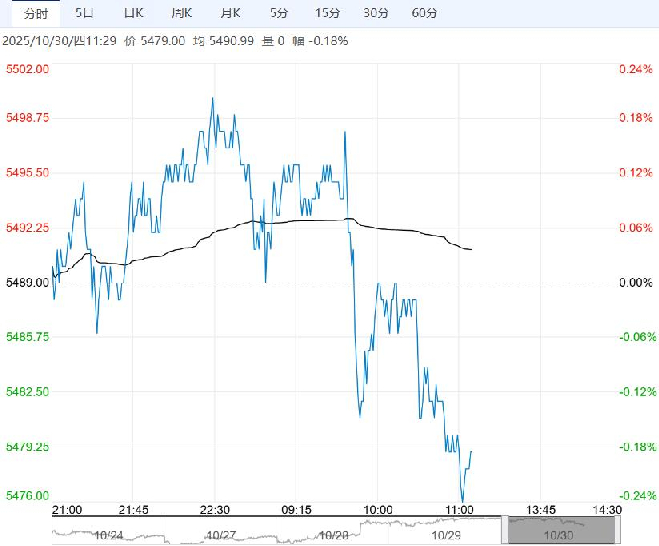Viewport: 659px width, 546px height.
Task: Open the 5日 five-day chart tab
Action: (x=84, y=13)
